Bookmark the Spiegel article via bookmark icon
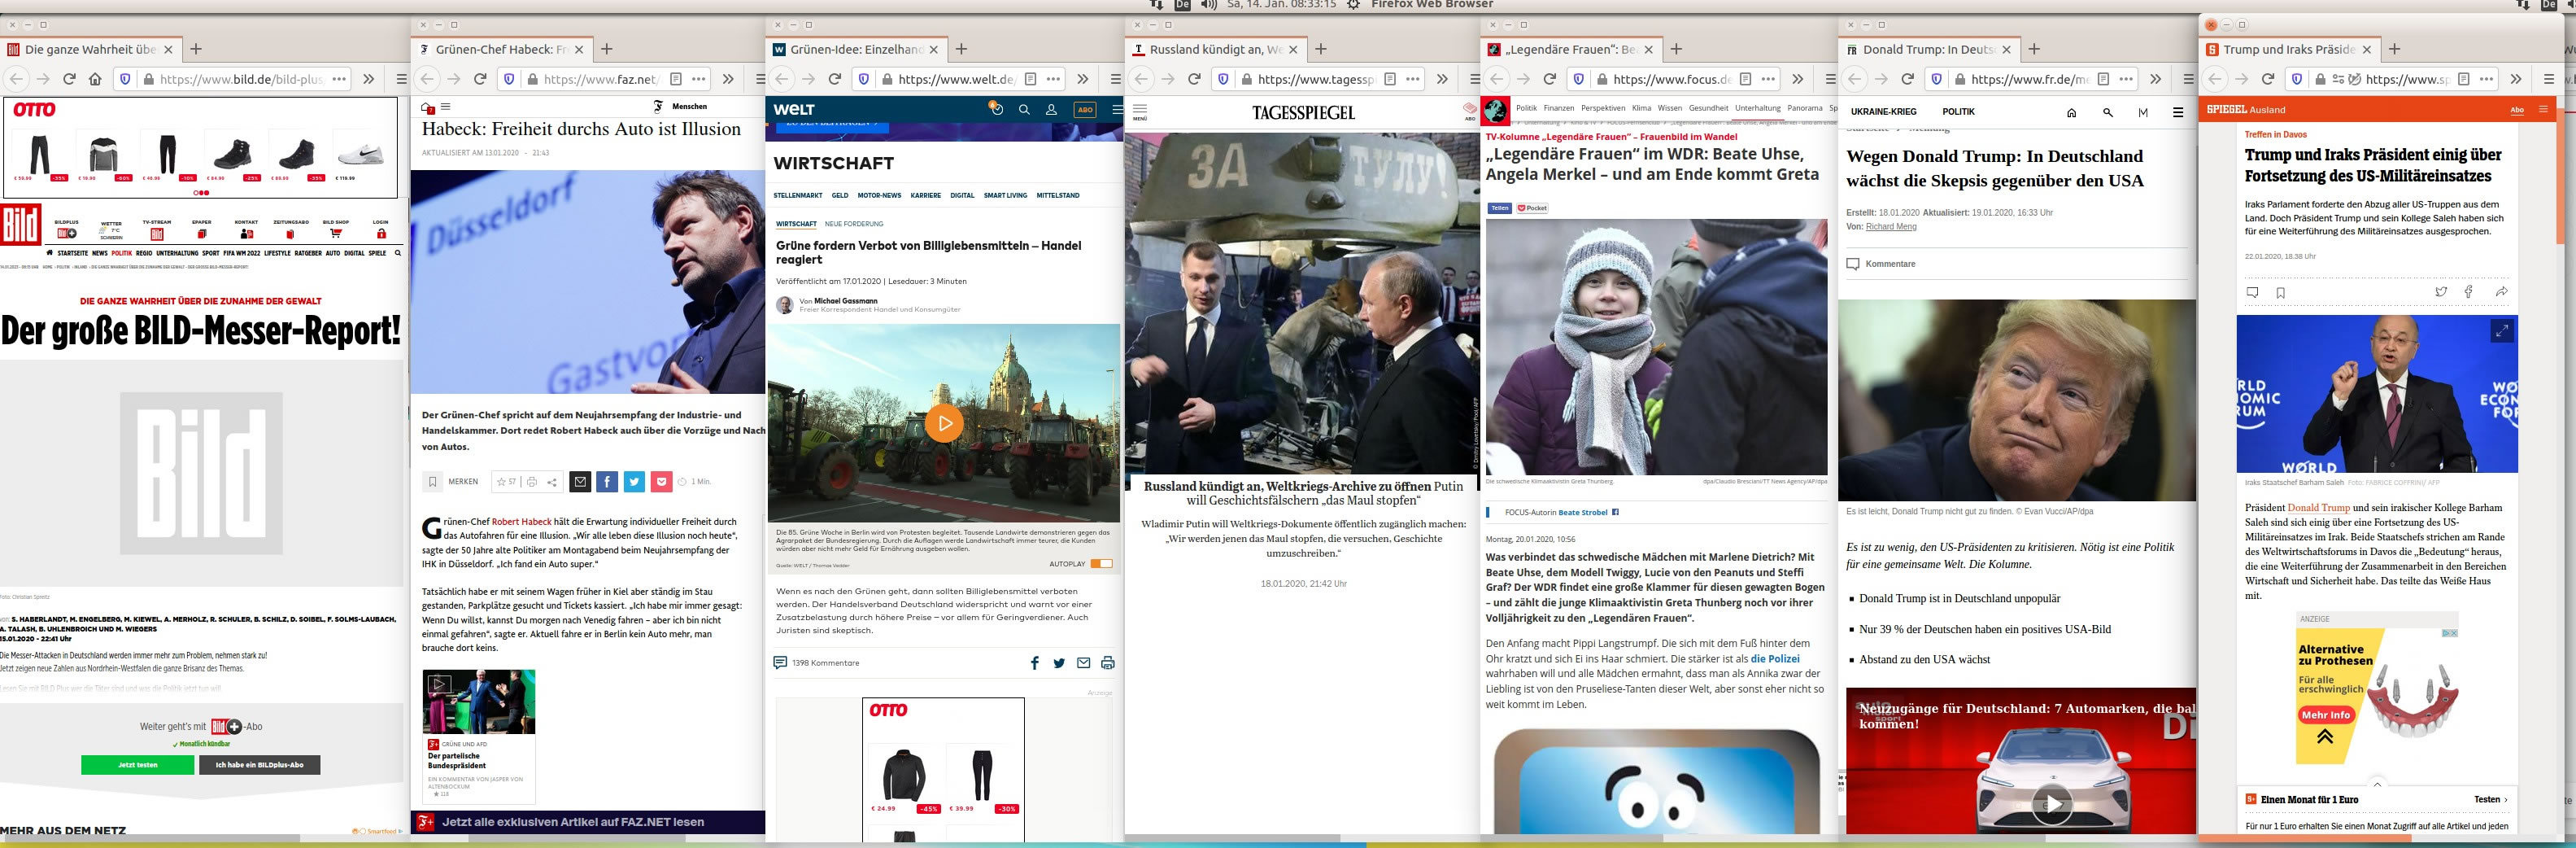 [2281, 293]
